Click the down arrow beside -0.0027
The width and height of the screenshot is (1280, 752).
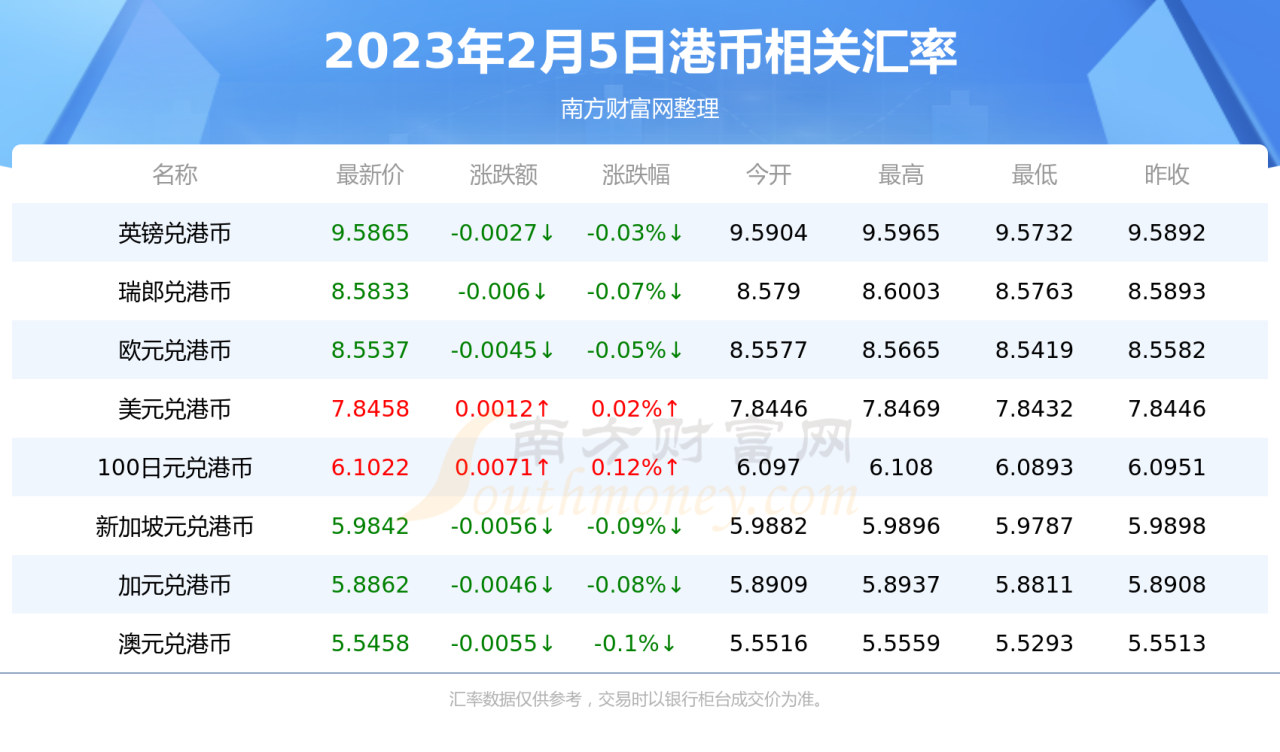(547, 234)
